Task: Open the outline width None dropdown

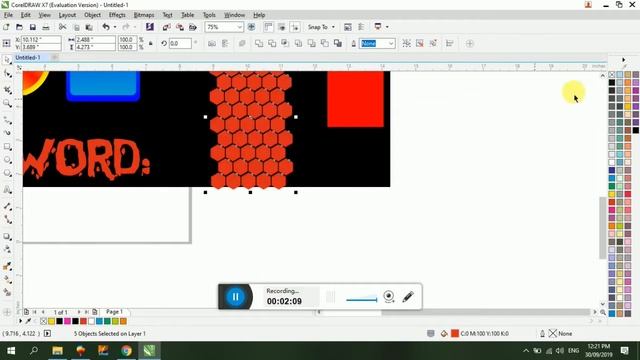Action: click(x=391, y=43)
